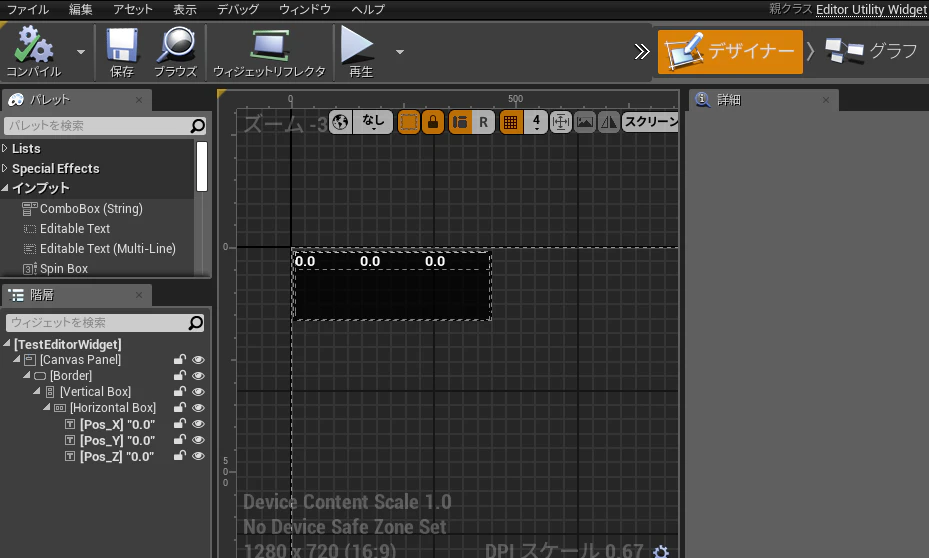Close the パレット panel tab

click(x=139, y=100)
